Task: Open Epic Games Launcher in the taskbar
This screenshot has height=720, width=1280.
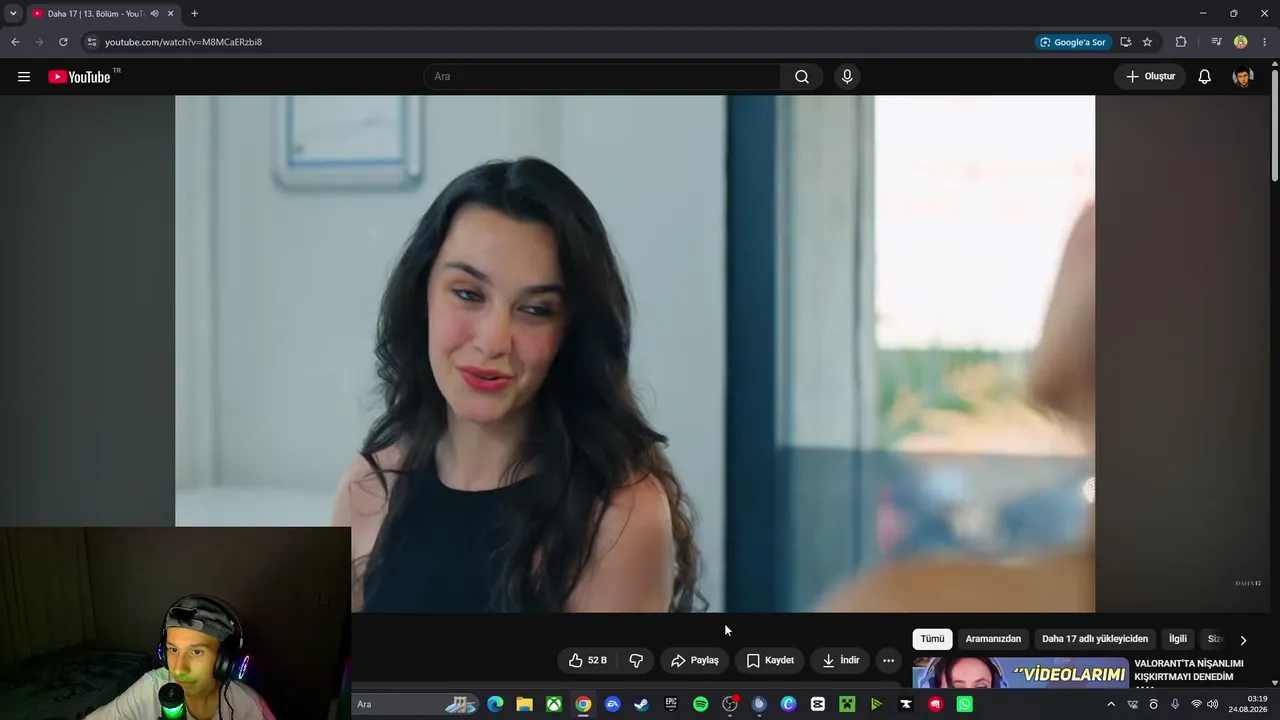Action: [671, 704]
